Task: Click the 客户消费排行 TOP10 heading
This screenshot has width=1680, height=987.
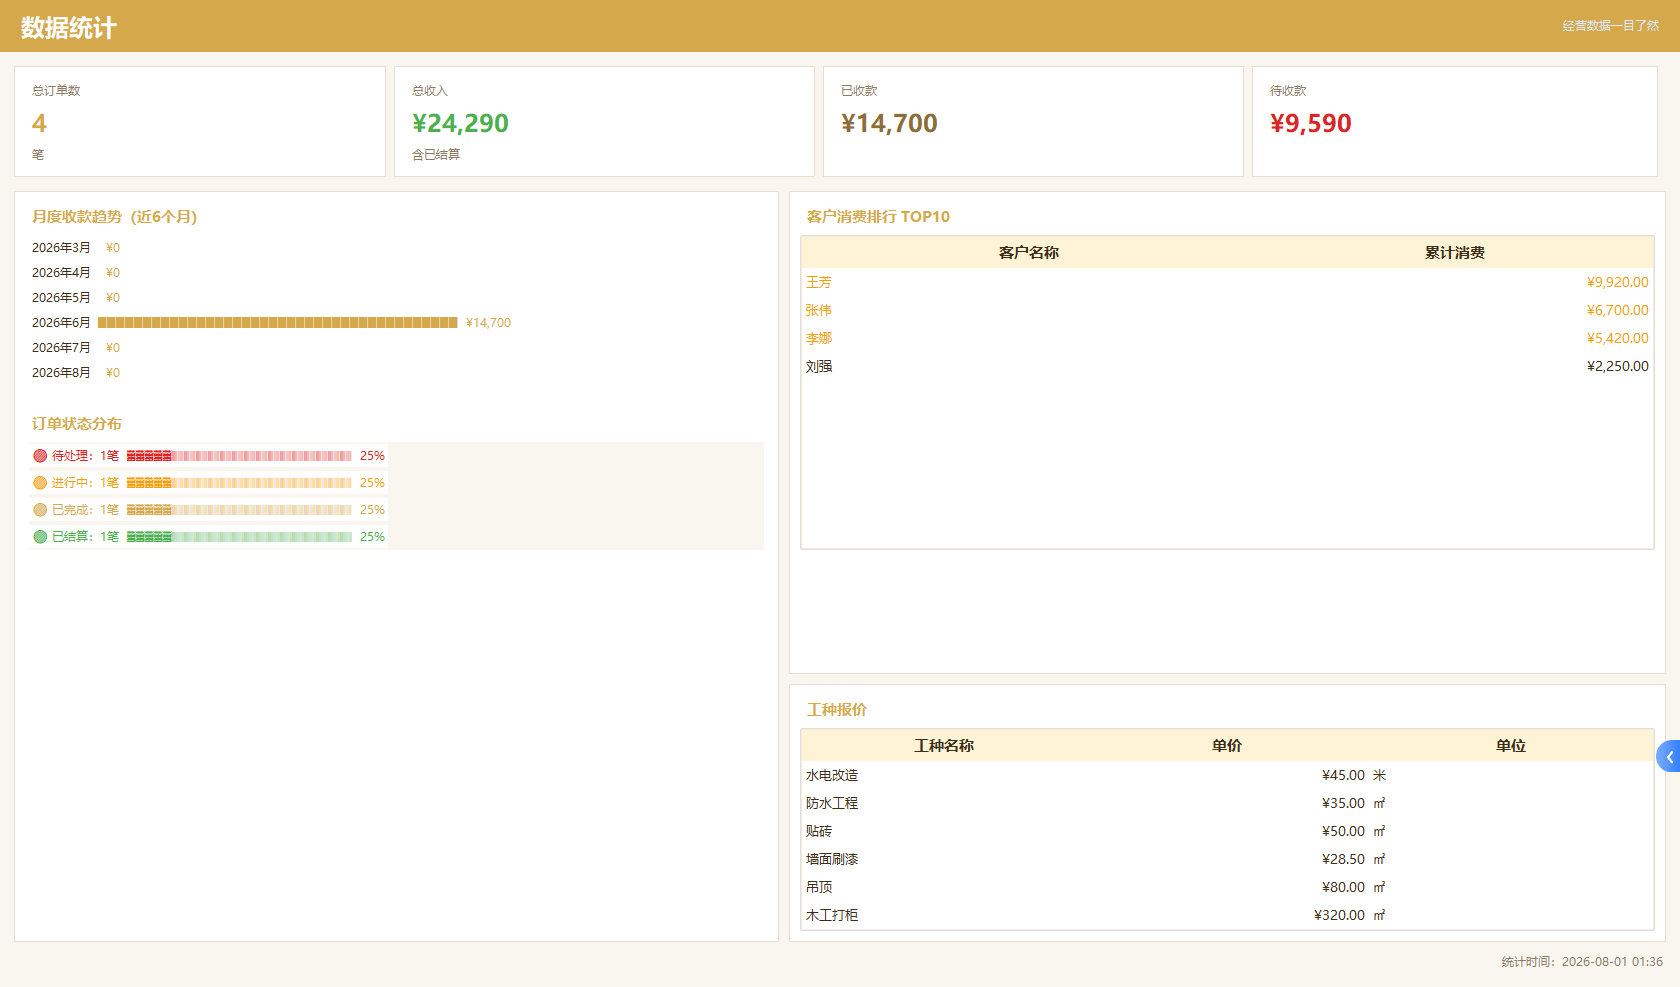Action: click(x=878, y=217)
